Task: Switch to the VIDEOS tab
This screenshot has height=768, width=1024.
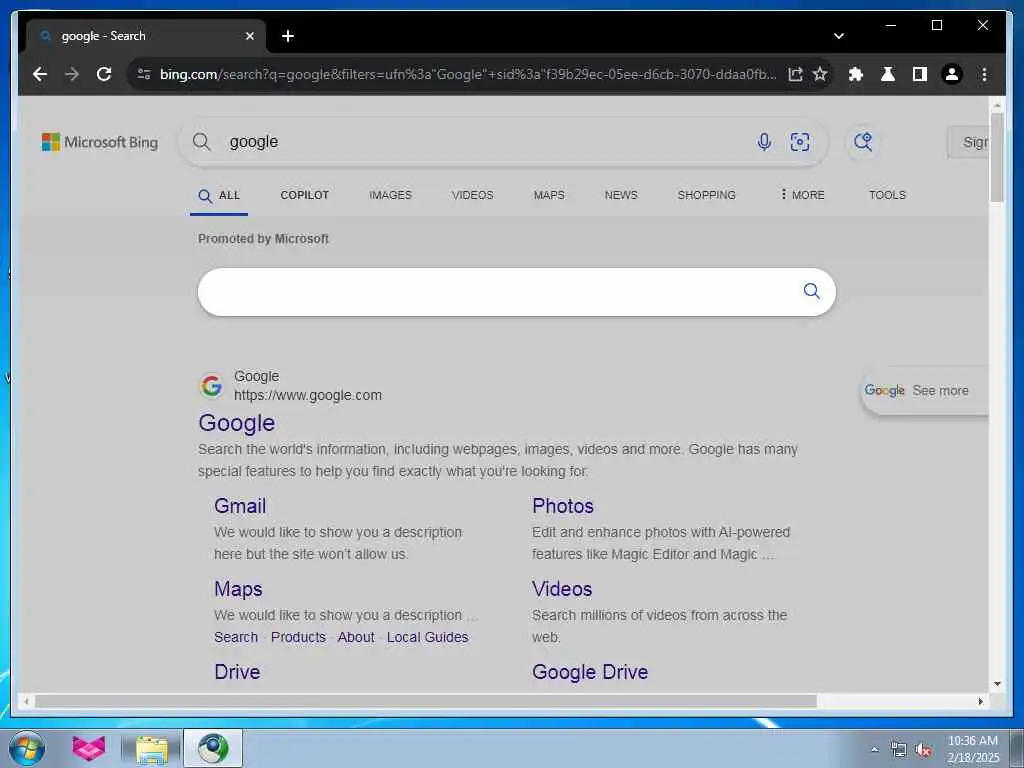Action: coord(472,195)
